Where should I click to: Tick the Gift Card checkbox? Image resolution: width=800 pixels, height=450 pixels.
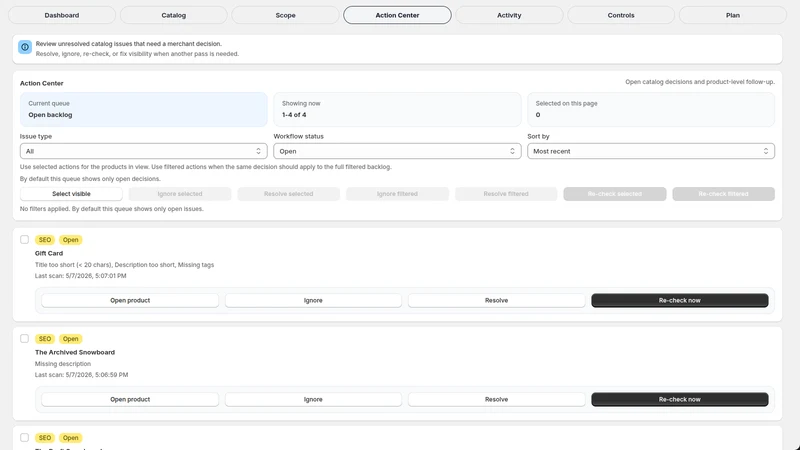[24, 239]
